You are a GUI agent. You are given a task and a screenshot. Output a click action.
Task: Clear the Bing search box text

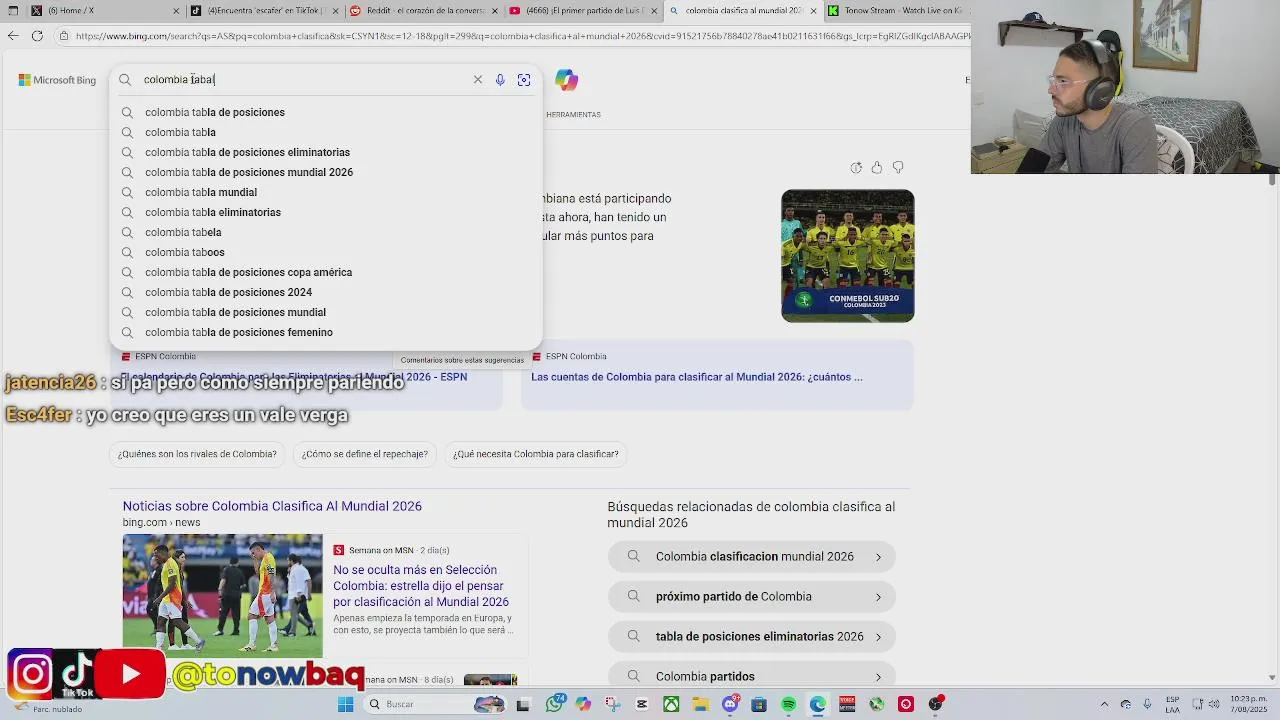(478, 79)
